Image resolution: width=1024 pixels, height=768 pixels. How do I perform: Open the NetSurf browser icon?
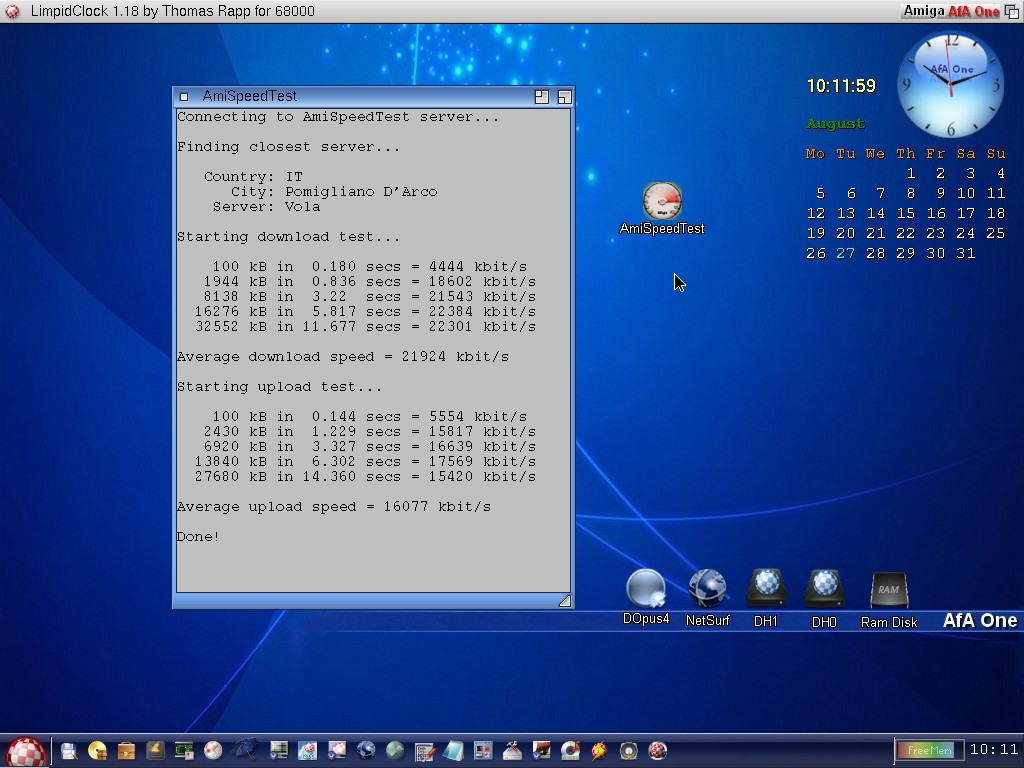[707, 590]
